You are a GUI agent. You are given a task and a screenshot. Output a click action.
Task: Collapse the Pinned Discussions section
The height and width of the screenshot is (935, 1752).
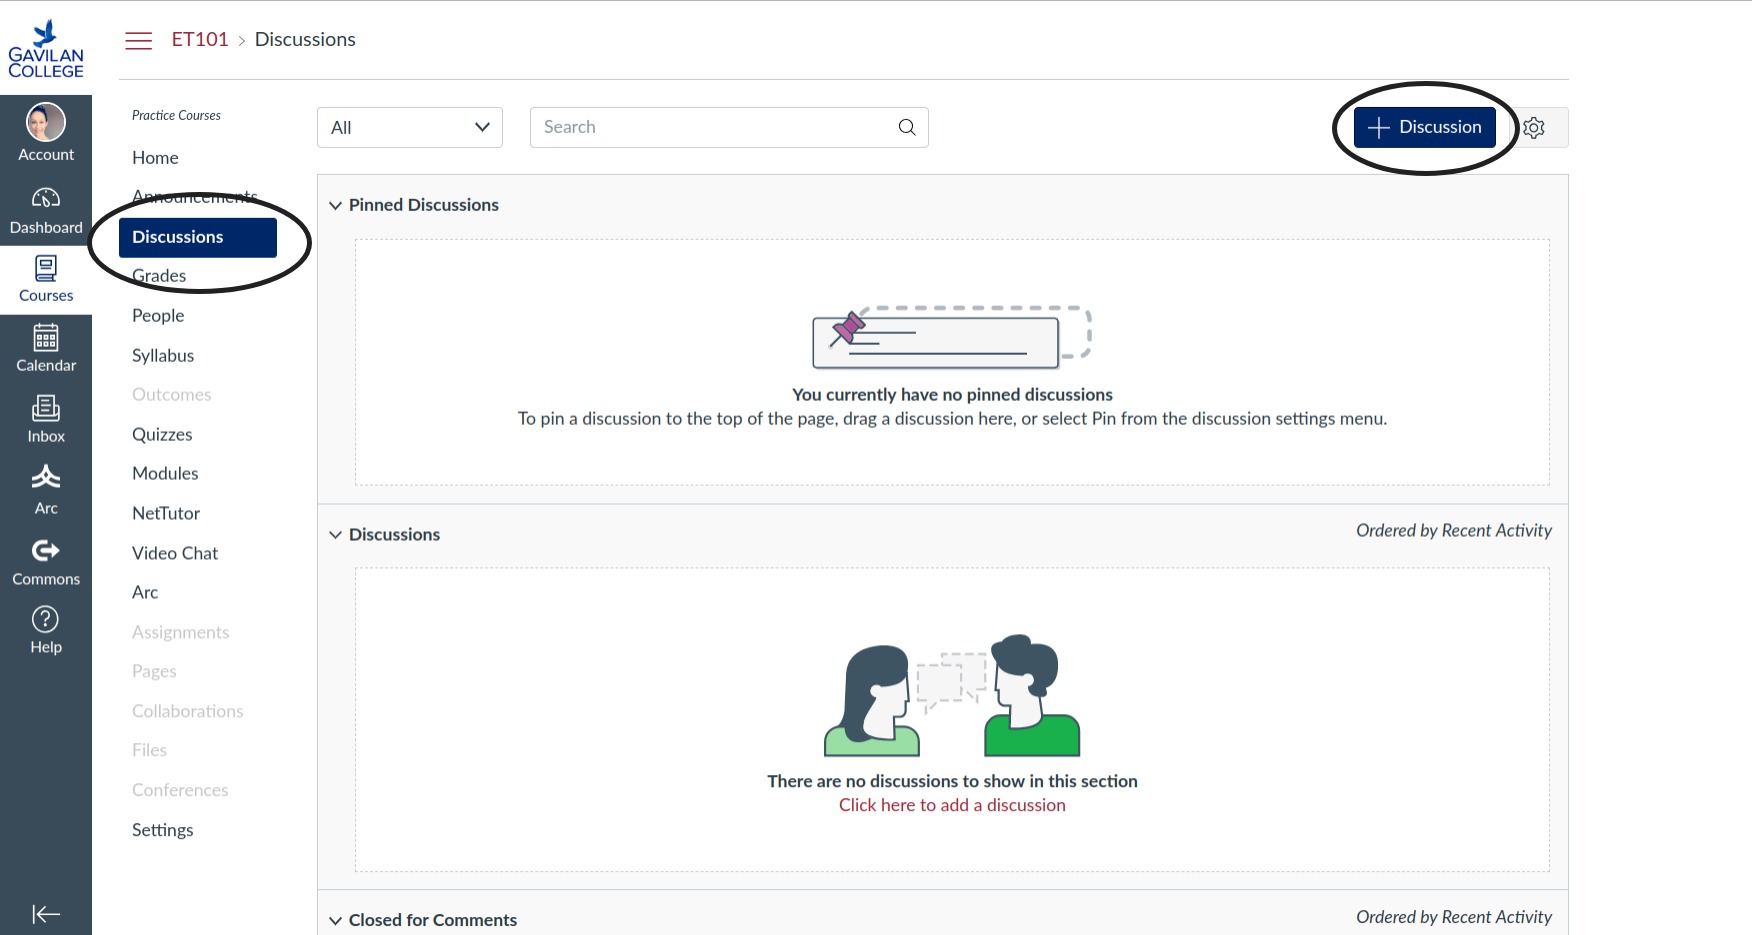[336, 205]
